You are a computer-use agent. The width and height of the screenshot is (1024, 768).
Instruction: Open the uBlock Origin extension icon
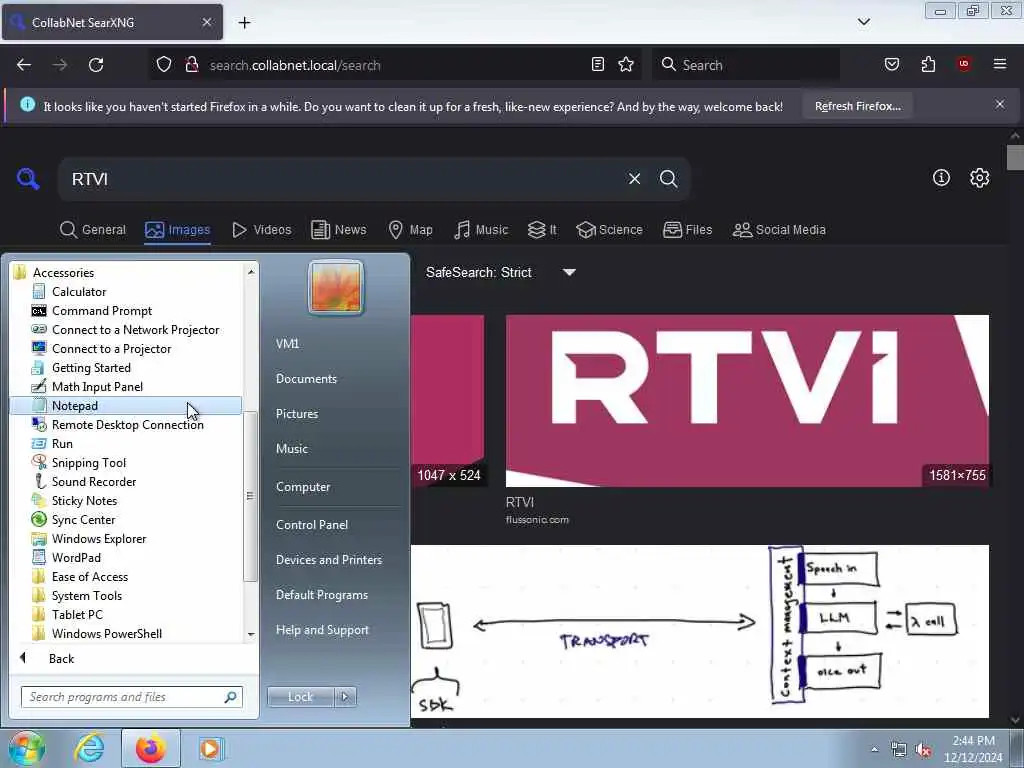coord(964,64)
